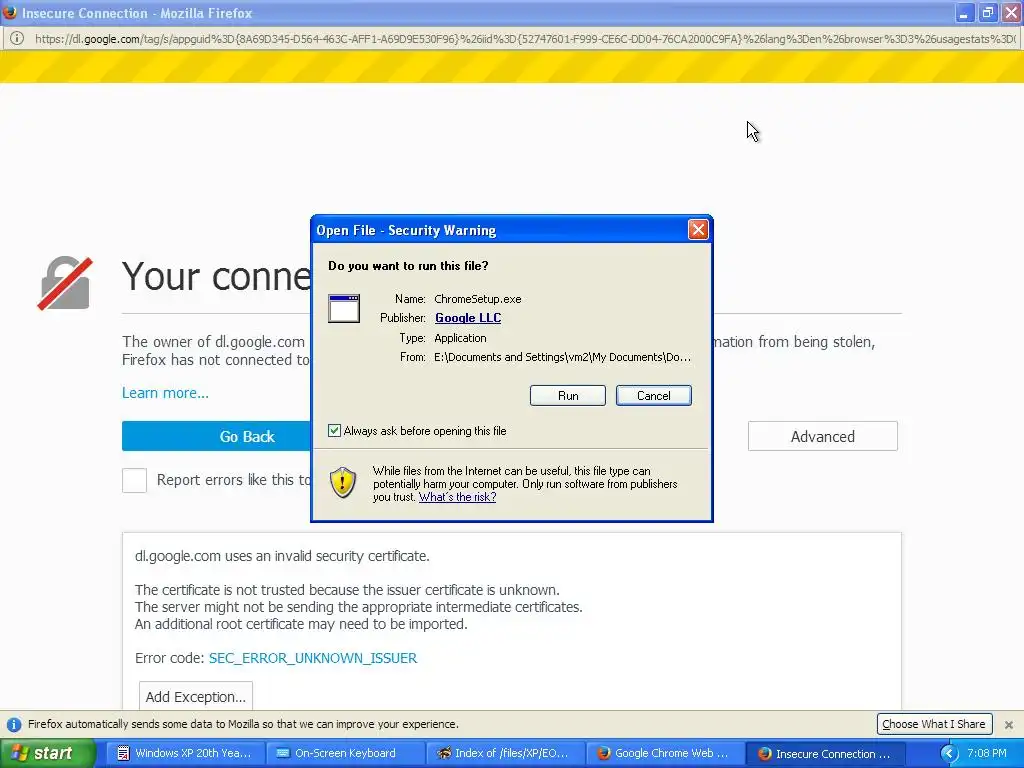
Task: Switch to Index of /files/XP taskbar item
Action: (504, 754)
